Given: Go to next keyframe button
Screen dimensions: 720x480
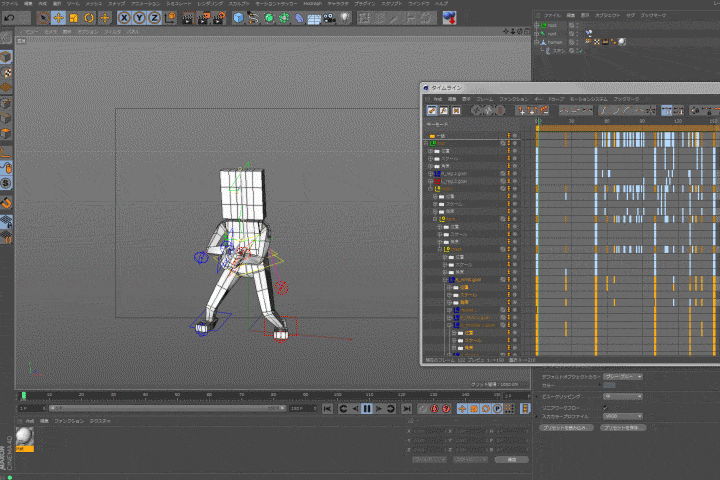Looking at the screenshot, I should point(391,409).
